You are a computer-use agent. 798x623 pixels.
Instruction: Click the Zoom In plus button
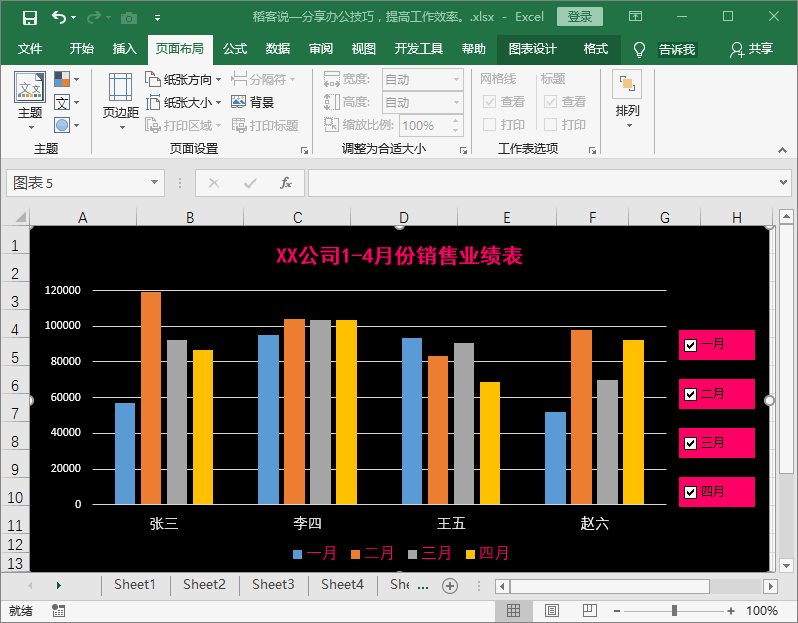coord(731,611)
